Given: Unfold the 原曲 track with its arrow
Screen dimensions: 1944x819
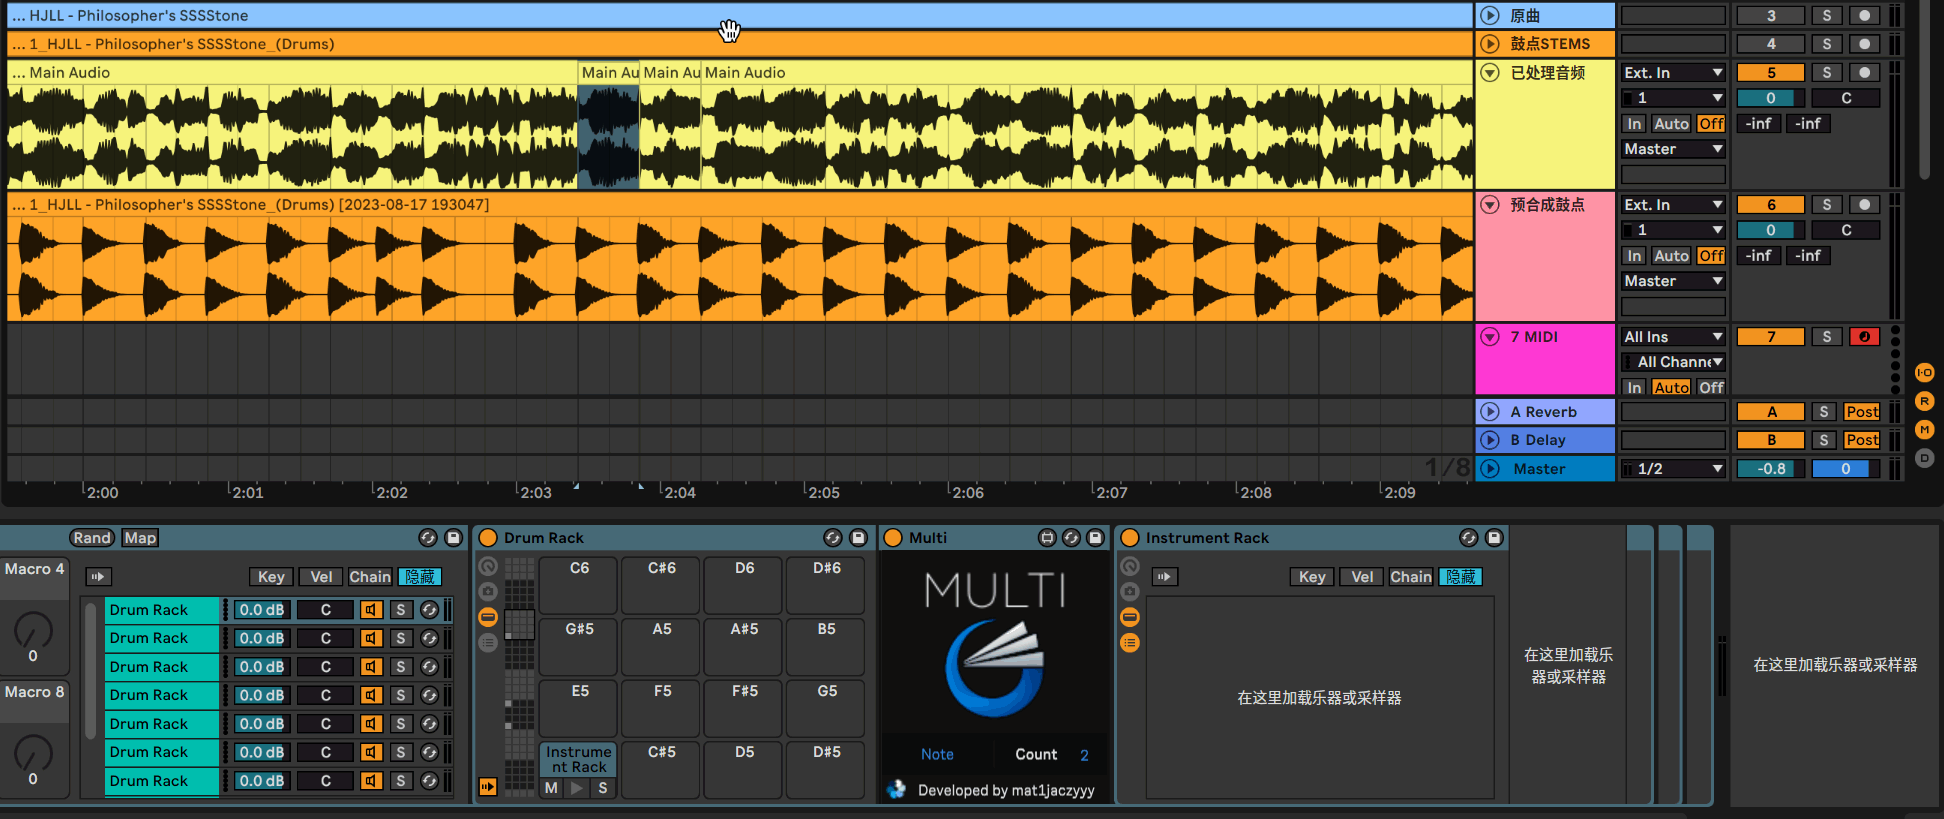Looking at the screenshot, I should (1490, 16).
